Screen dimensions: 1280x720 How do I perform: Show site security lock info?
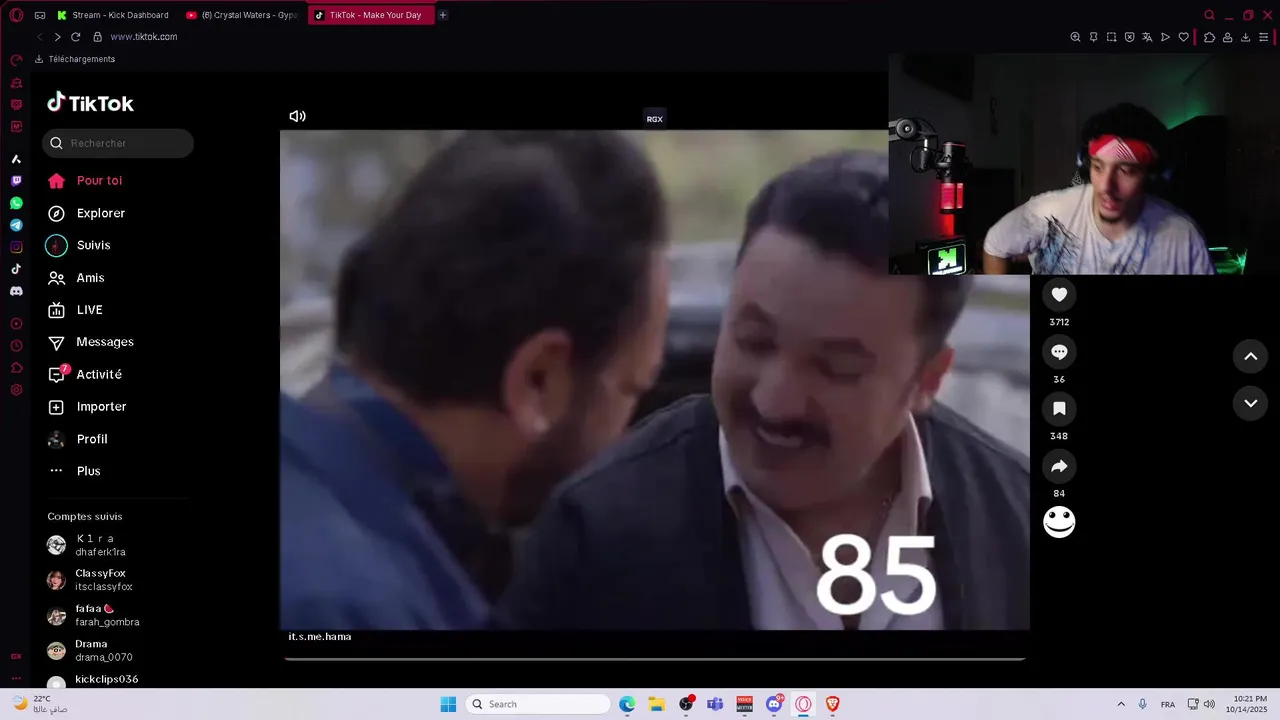pyautogui.click(x=97, y=37)
